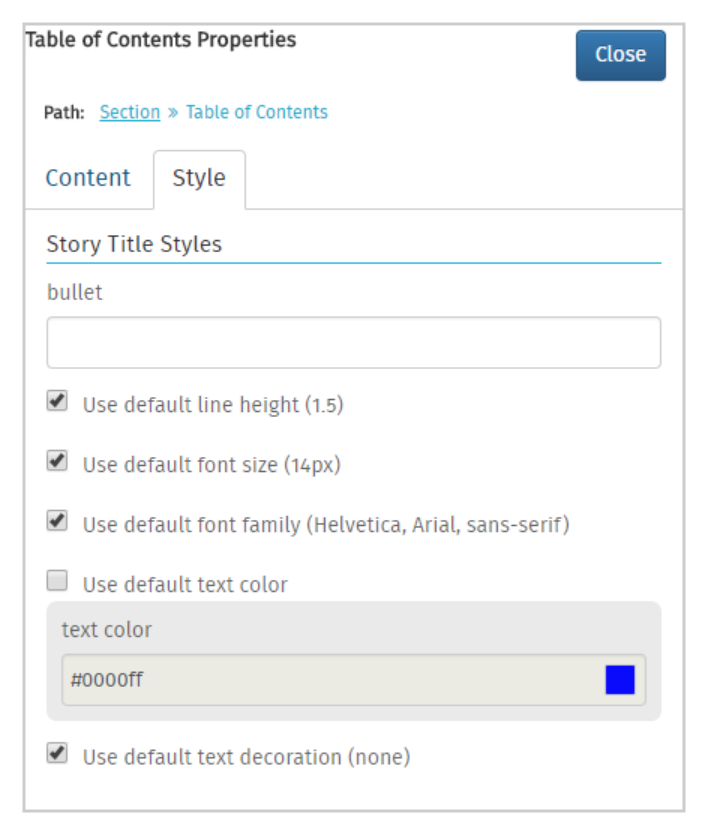The image size is (707, 835).
Task: Click the Table of Contents breadcrumb
Action: 257,112
